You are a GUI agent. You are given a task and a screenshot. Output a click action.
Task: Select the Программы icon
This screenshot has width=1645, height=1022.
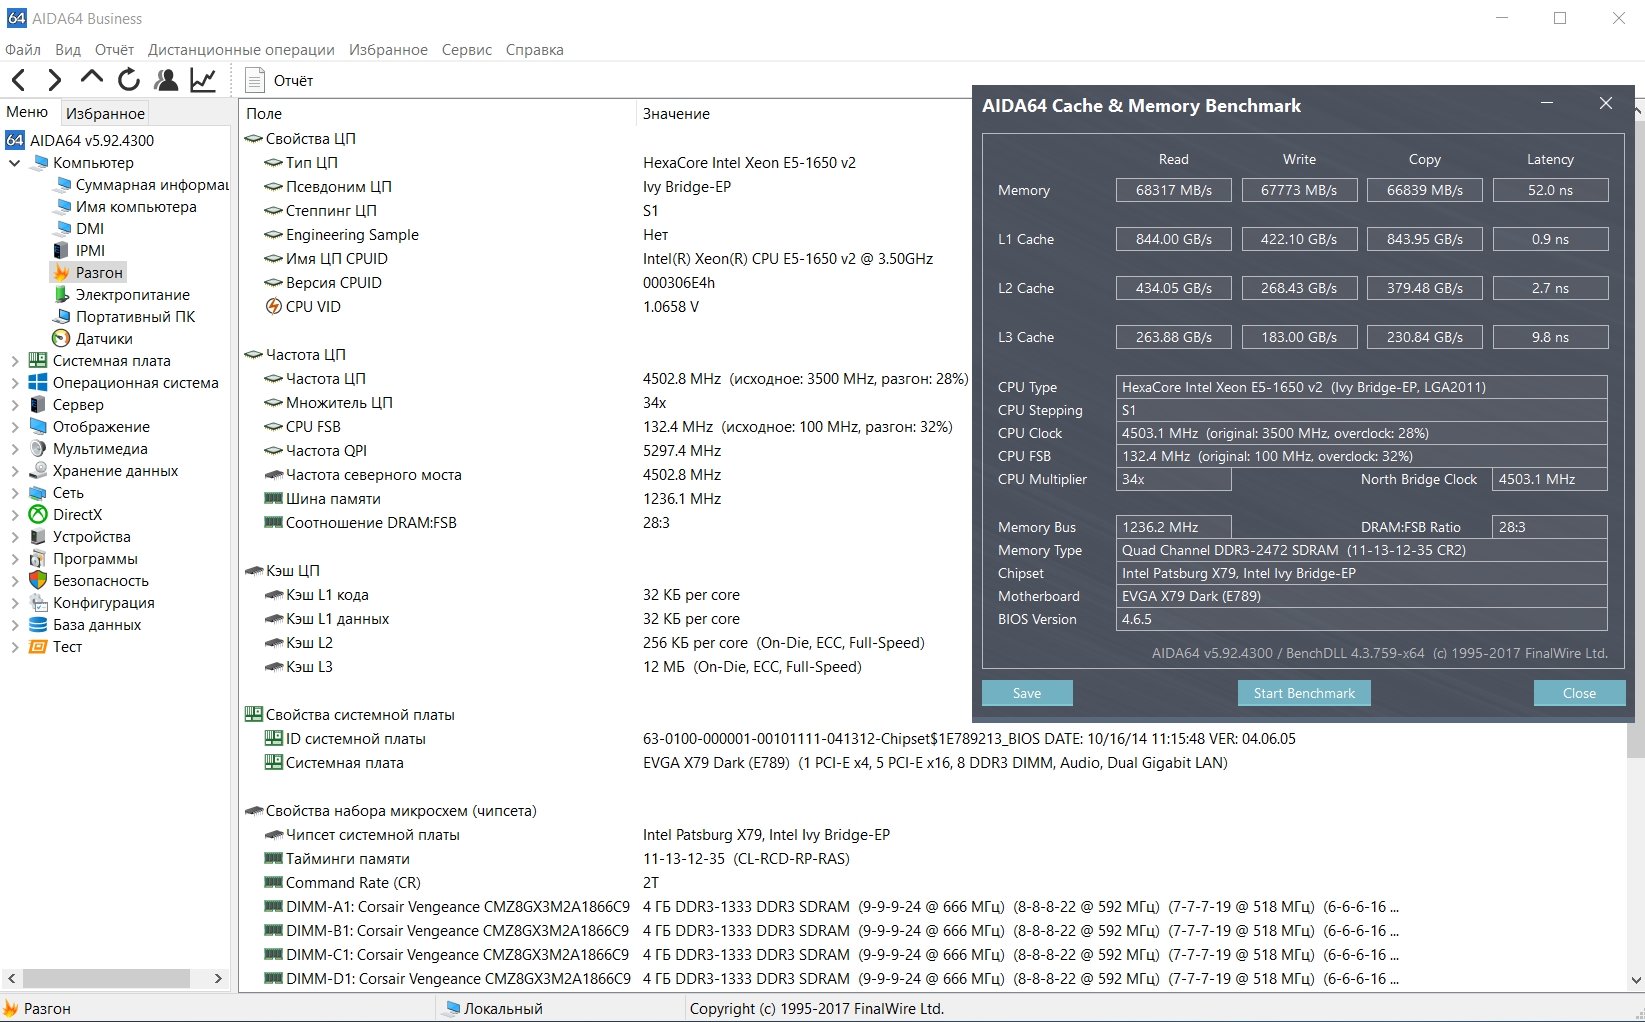[38, 558]
